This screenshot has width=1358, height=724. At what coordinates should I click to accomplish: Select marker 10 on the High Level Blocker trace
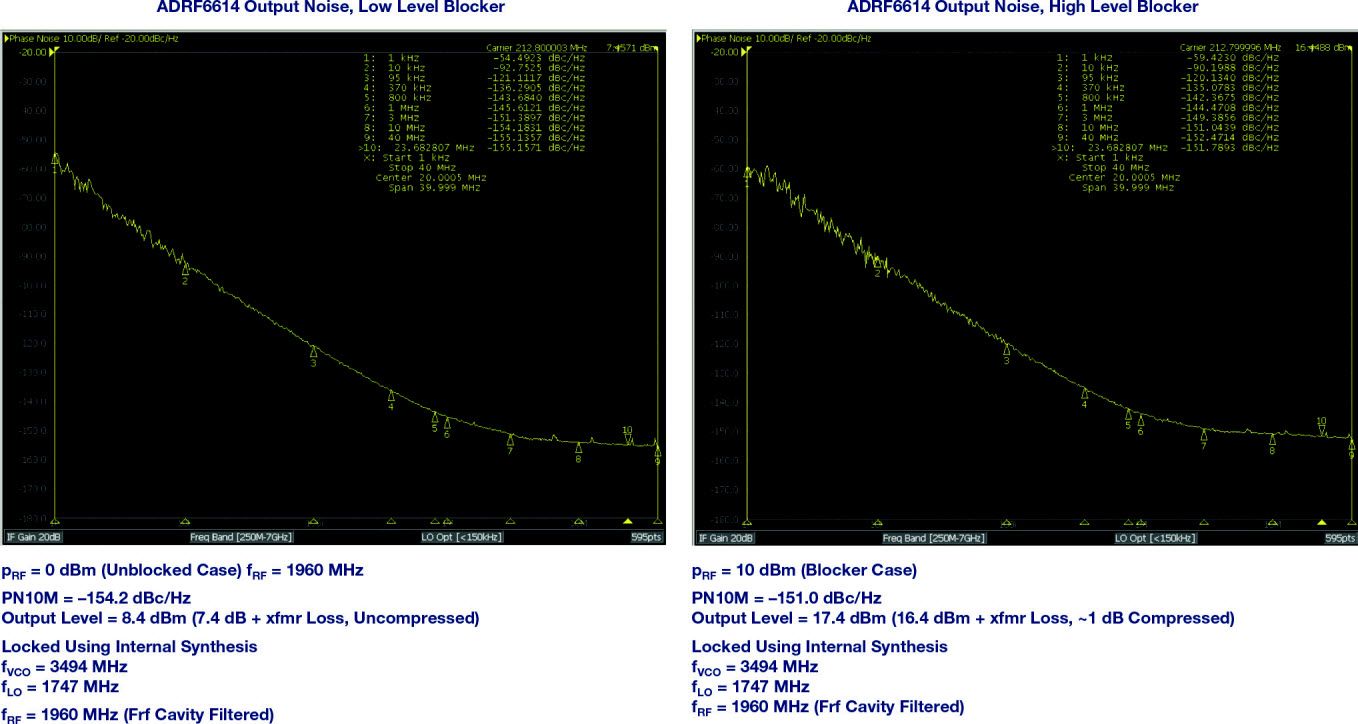(x=1321, y=427)
